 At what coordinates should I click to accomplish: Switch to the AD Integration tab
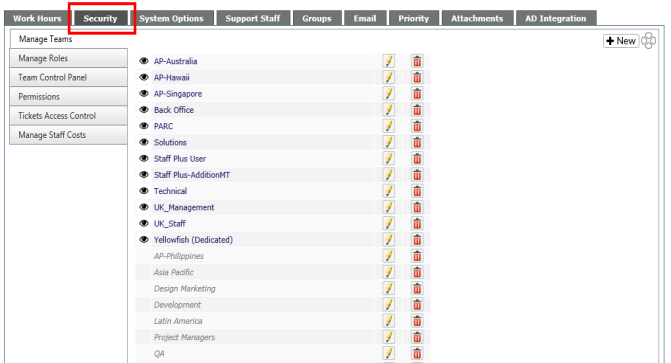coord(555,18)
